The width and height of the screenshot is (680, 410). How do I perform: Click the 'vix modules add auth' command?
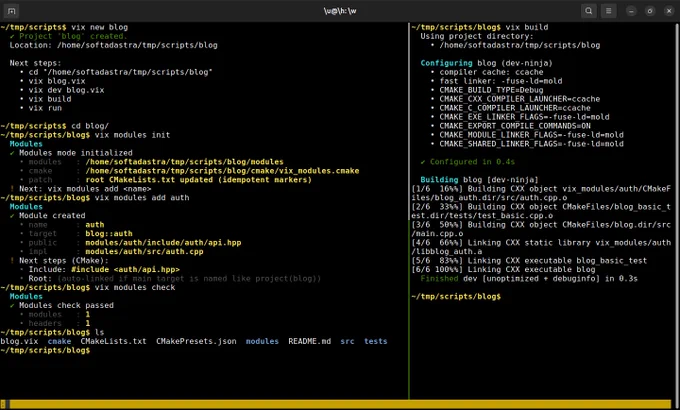click(x=142, y=197)
